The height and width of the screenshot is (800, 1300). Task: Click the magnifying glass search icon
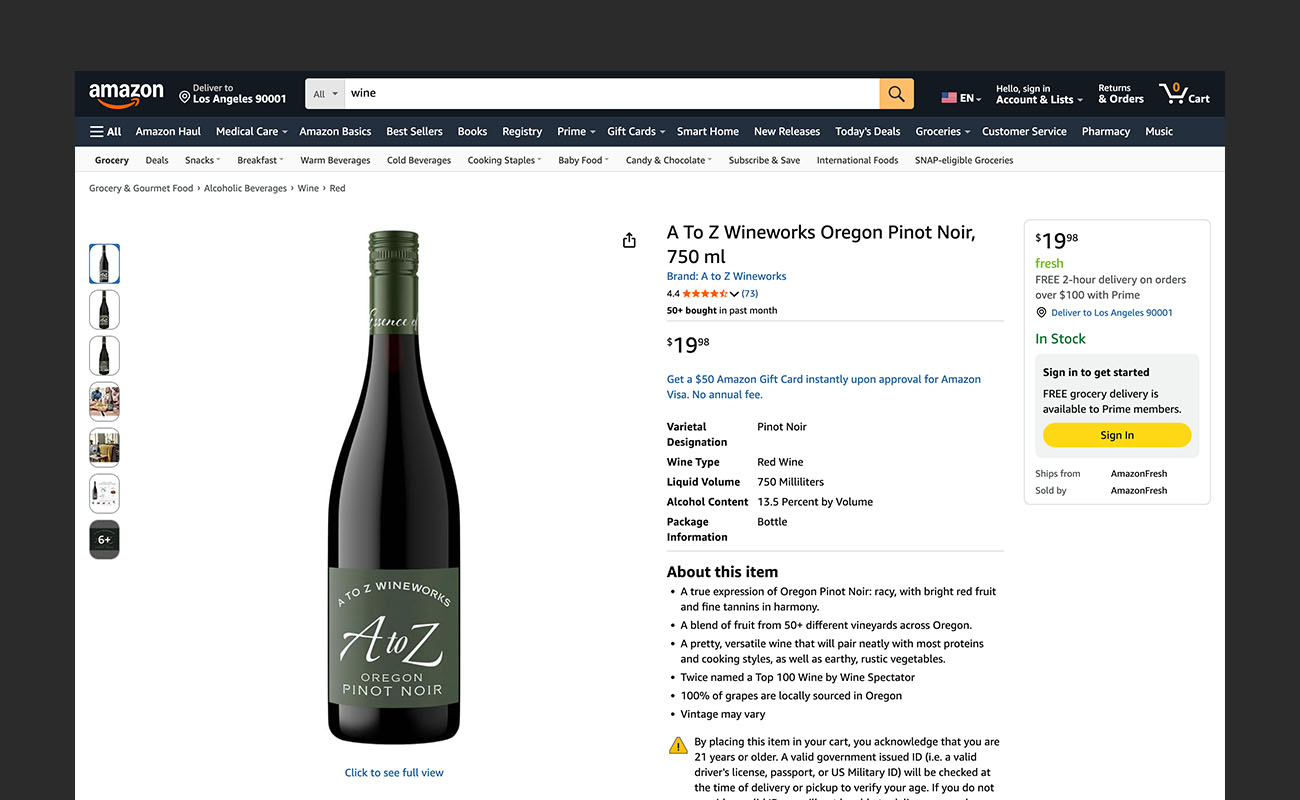click(x=895, y=93)
